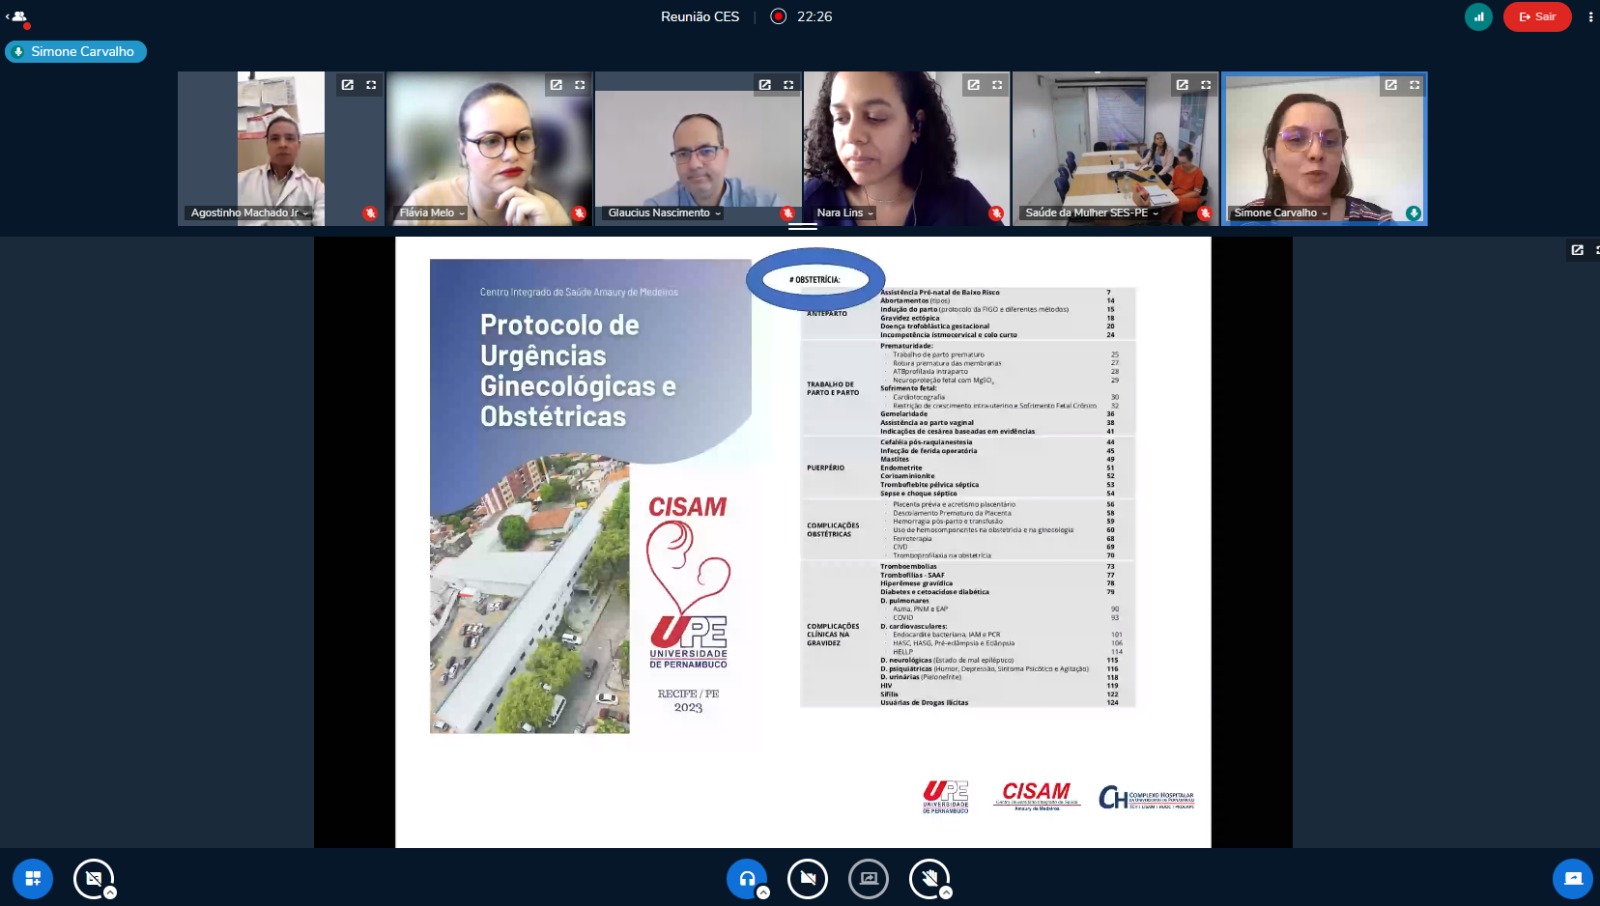Open the presentation button at bottom right

point(1572,879)
